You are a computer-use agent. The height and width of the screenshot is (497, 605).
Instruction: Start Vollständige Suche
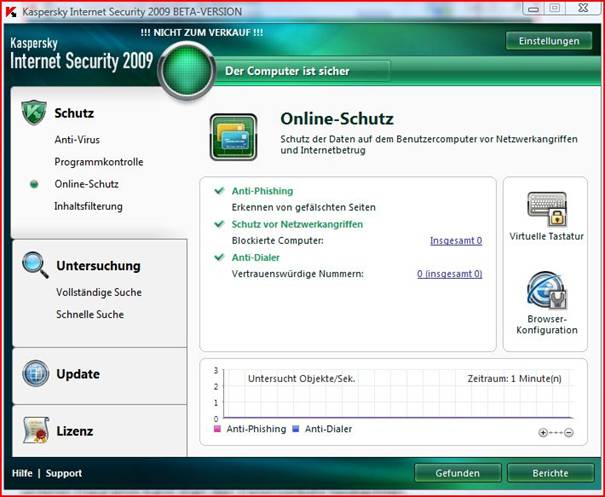click(x=99, y=292)
